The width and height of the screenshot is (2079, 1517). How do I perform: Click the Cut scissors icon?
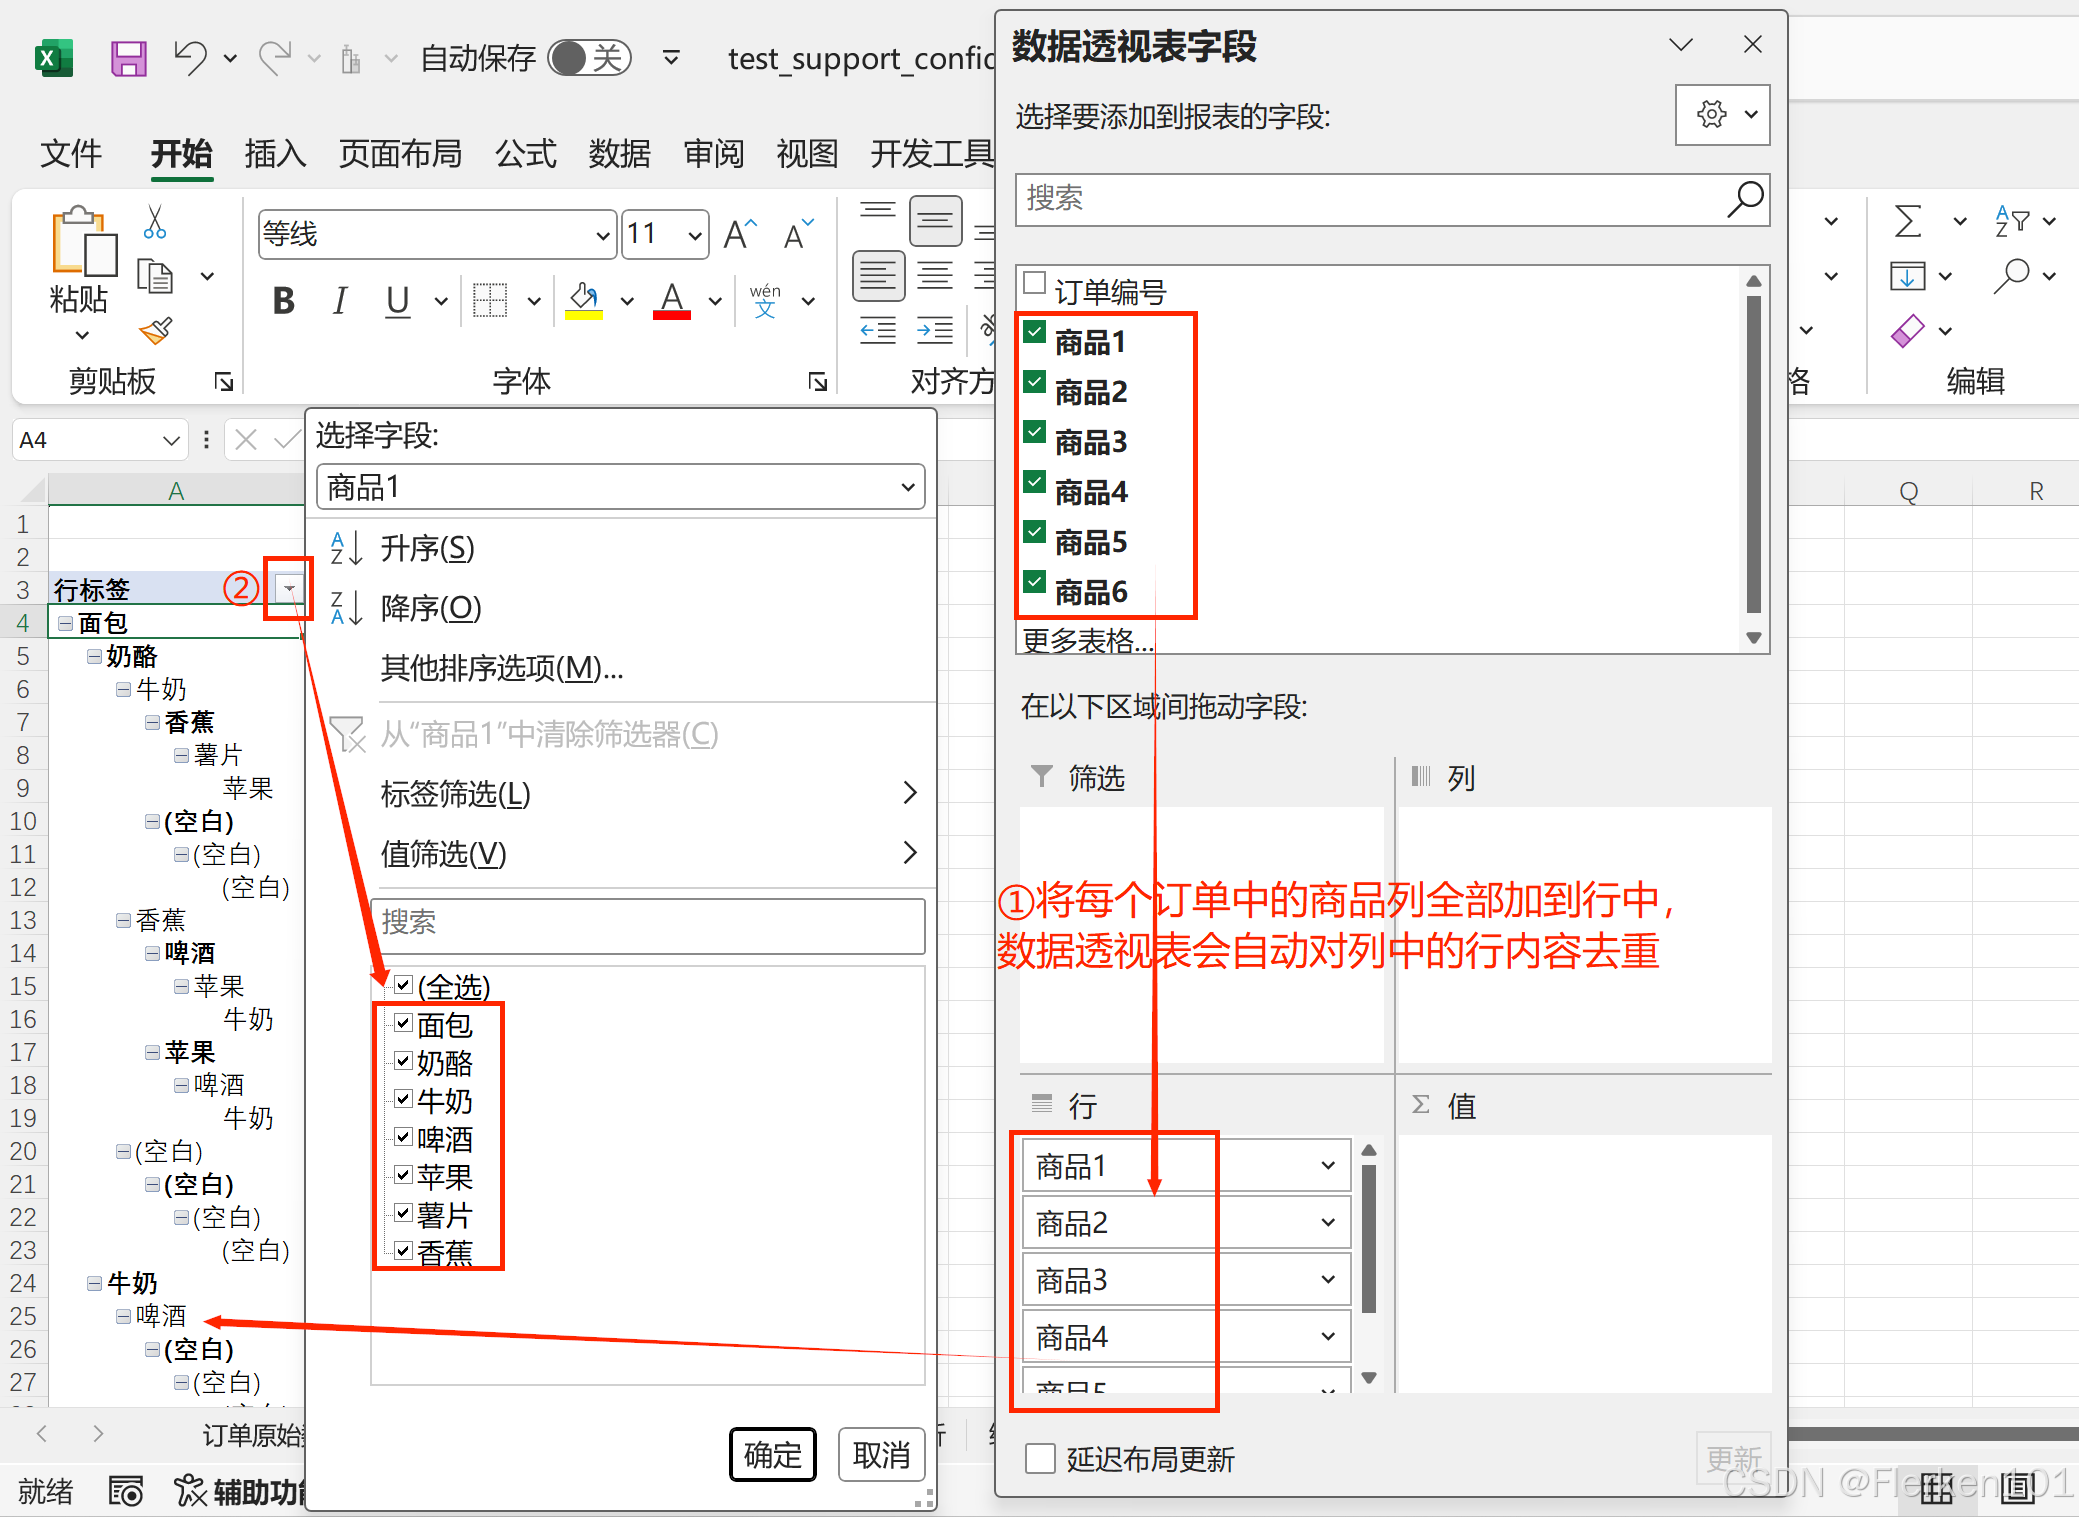click(x=155, y=222)
